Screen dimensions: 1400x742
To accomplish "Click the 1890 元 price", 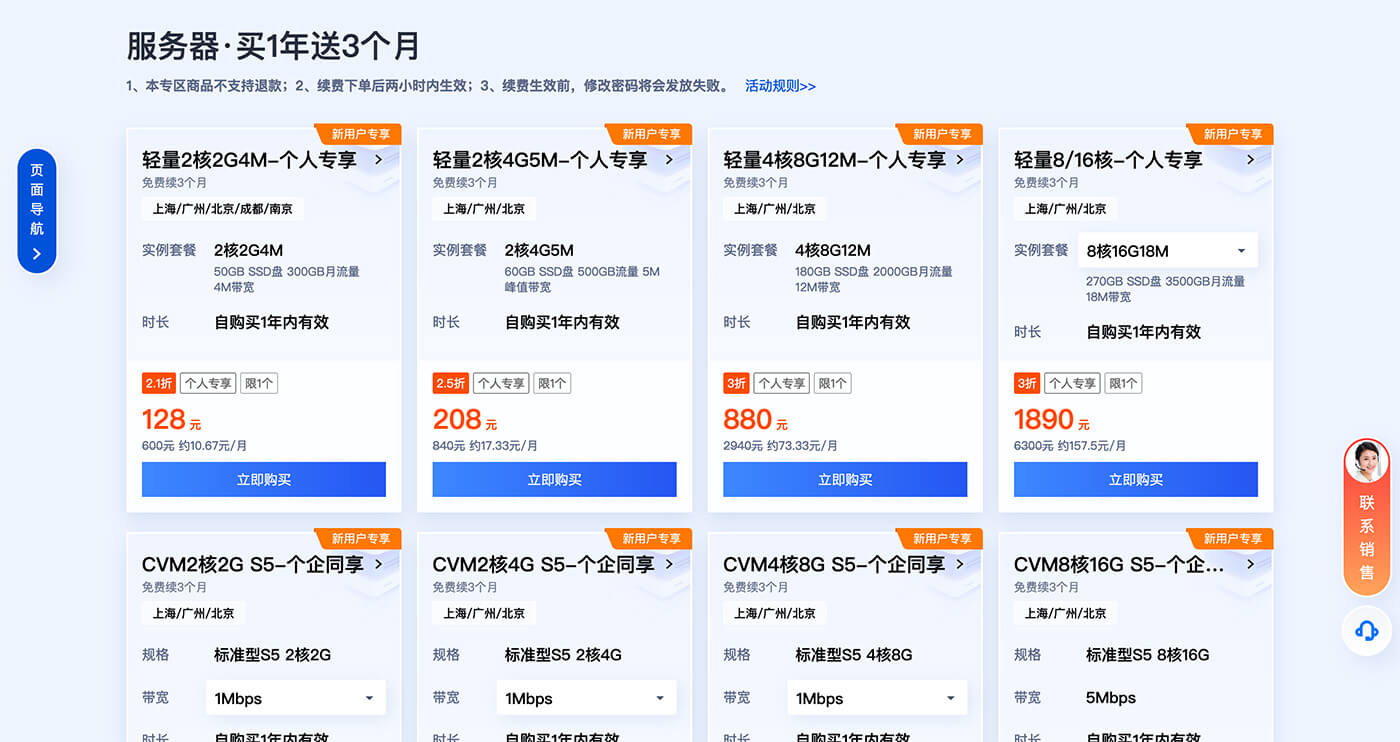I will pyautogui.click(x=1052, y=420).
